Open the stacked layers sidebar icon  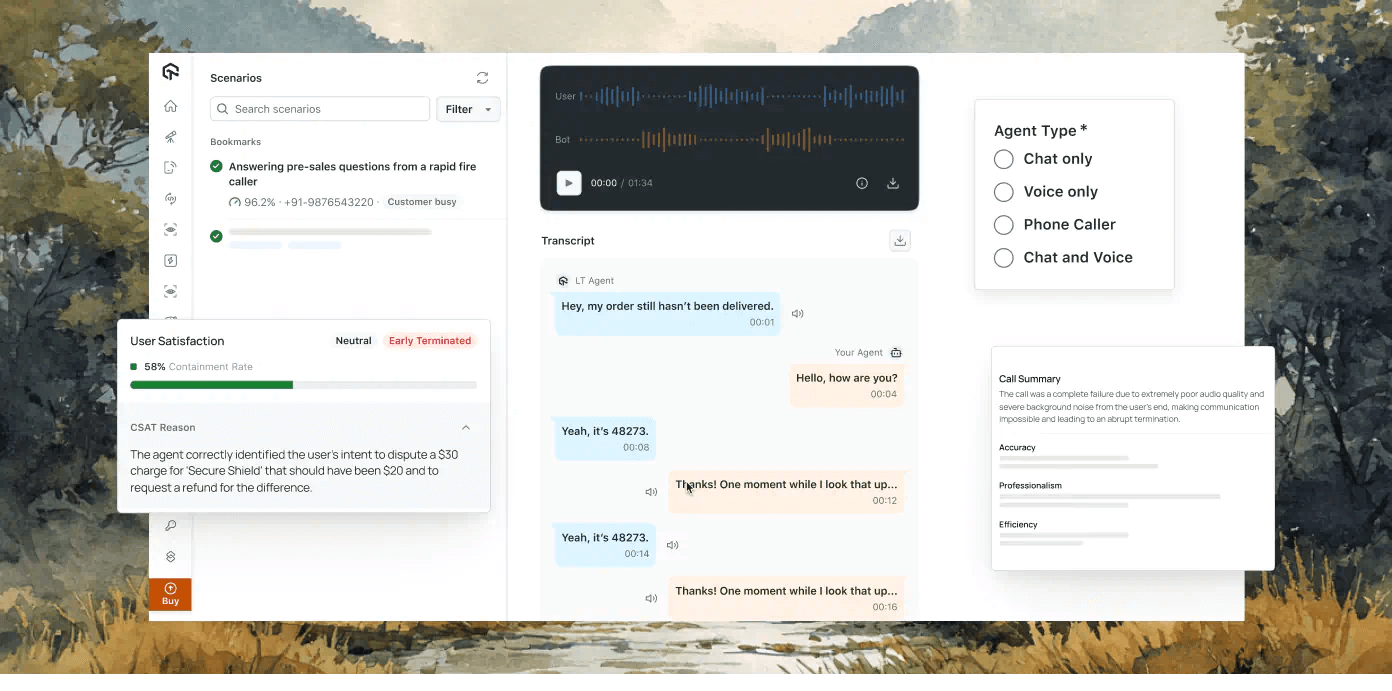pos(170,556)
